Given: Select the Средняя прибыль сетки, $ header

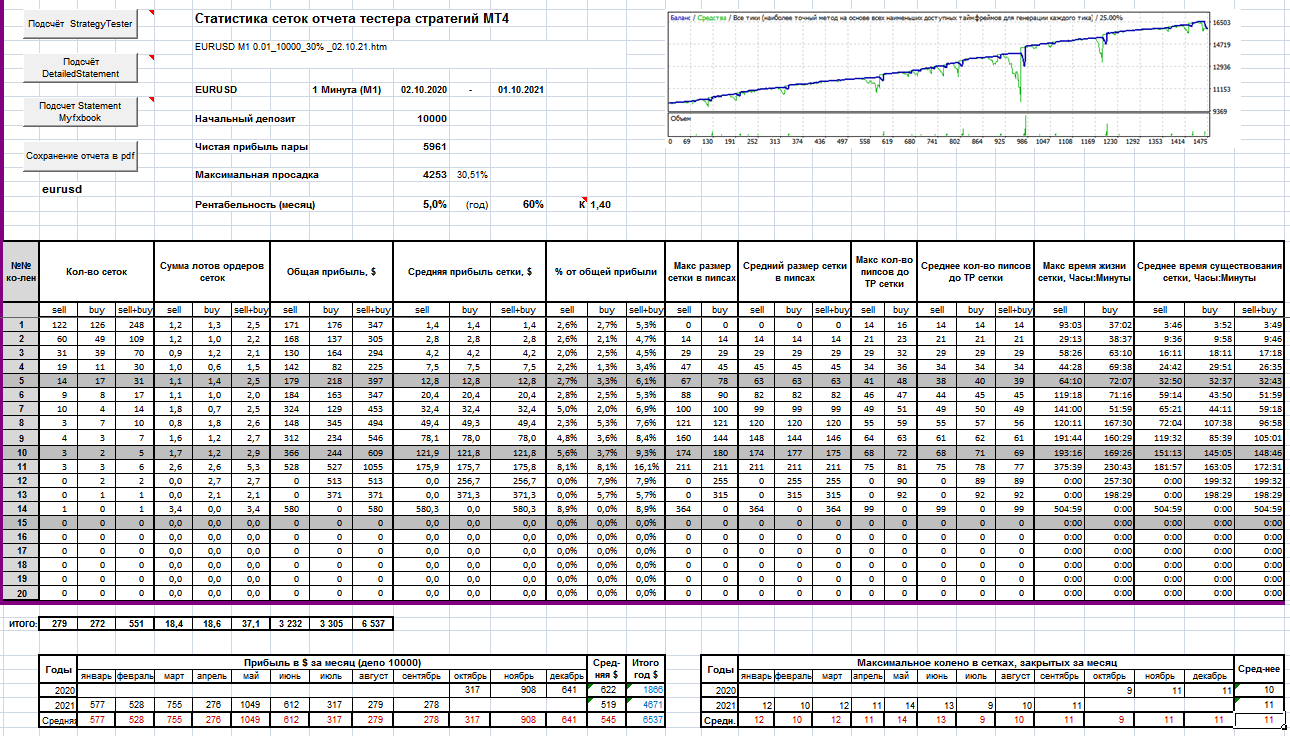Looking at the screenshot, I should coord(469,271).
